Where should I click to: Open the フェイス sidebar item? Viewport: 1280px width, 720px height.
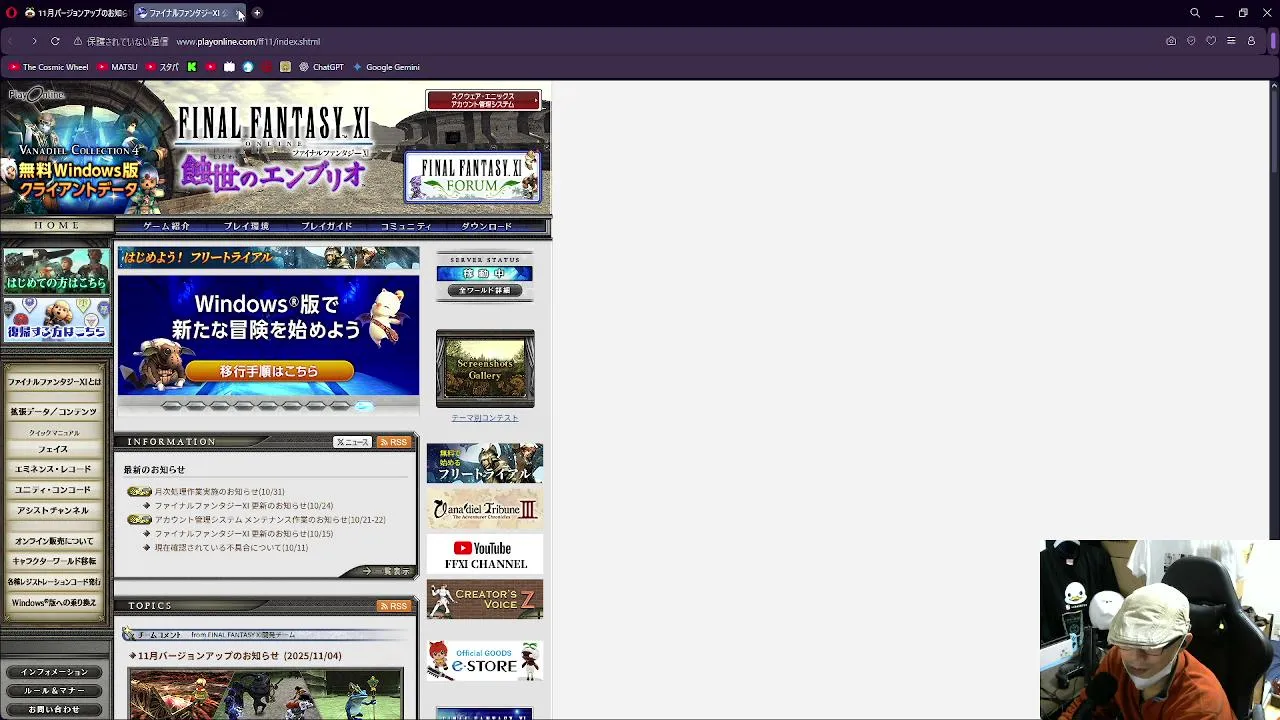click(53, 449)
